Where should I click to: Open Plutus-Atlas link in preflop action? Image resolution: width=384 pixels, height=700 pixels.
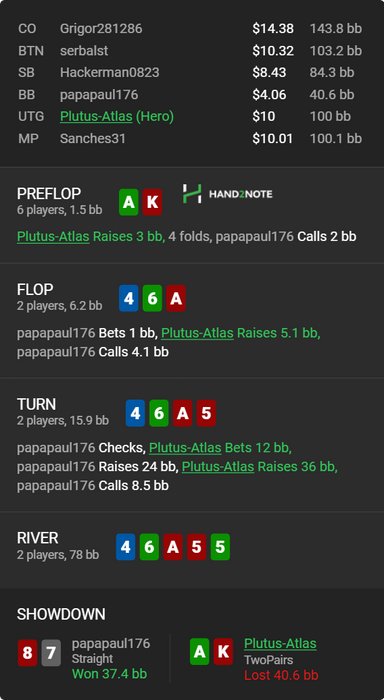pos(53,236)
